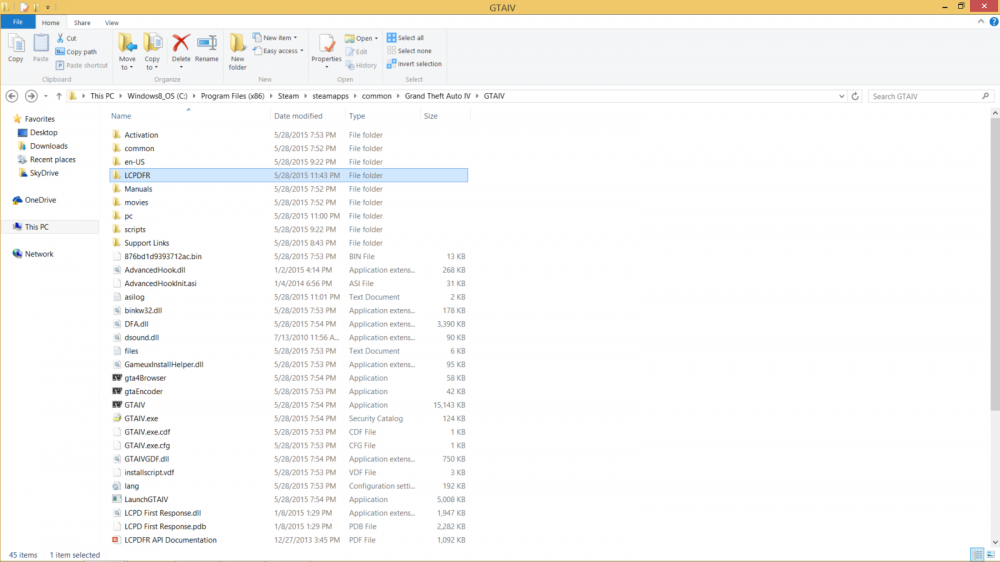
Task: Click the Forward navigation arrow
Action: tap(31, 96)
